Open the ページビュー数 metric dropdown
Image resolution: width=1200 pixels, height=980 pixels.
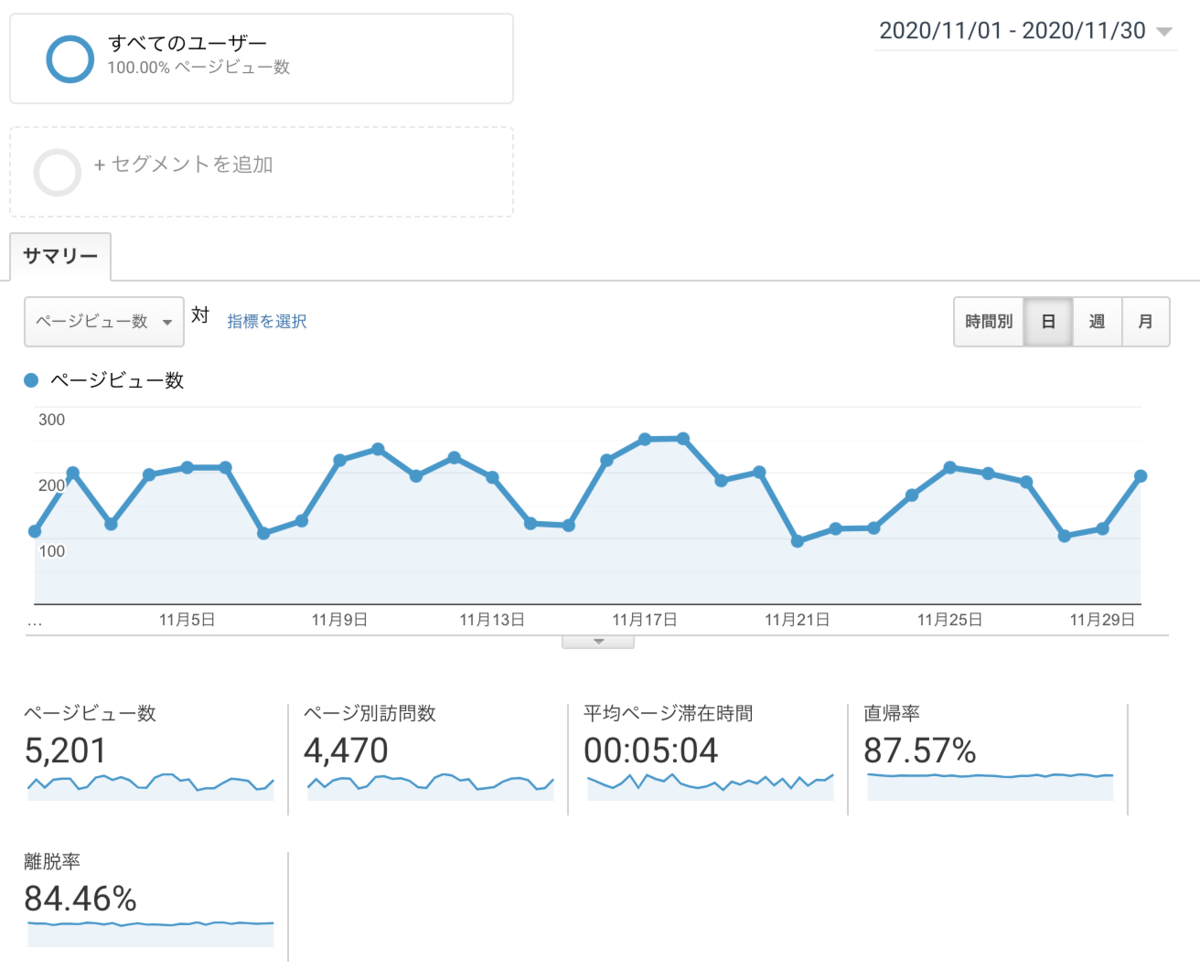point(104,321)
